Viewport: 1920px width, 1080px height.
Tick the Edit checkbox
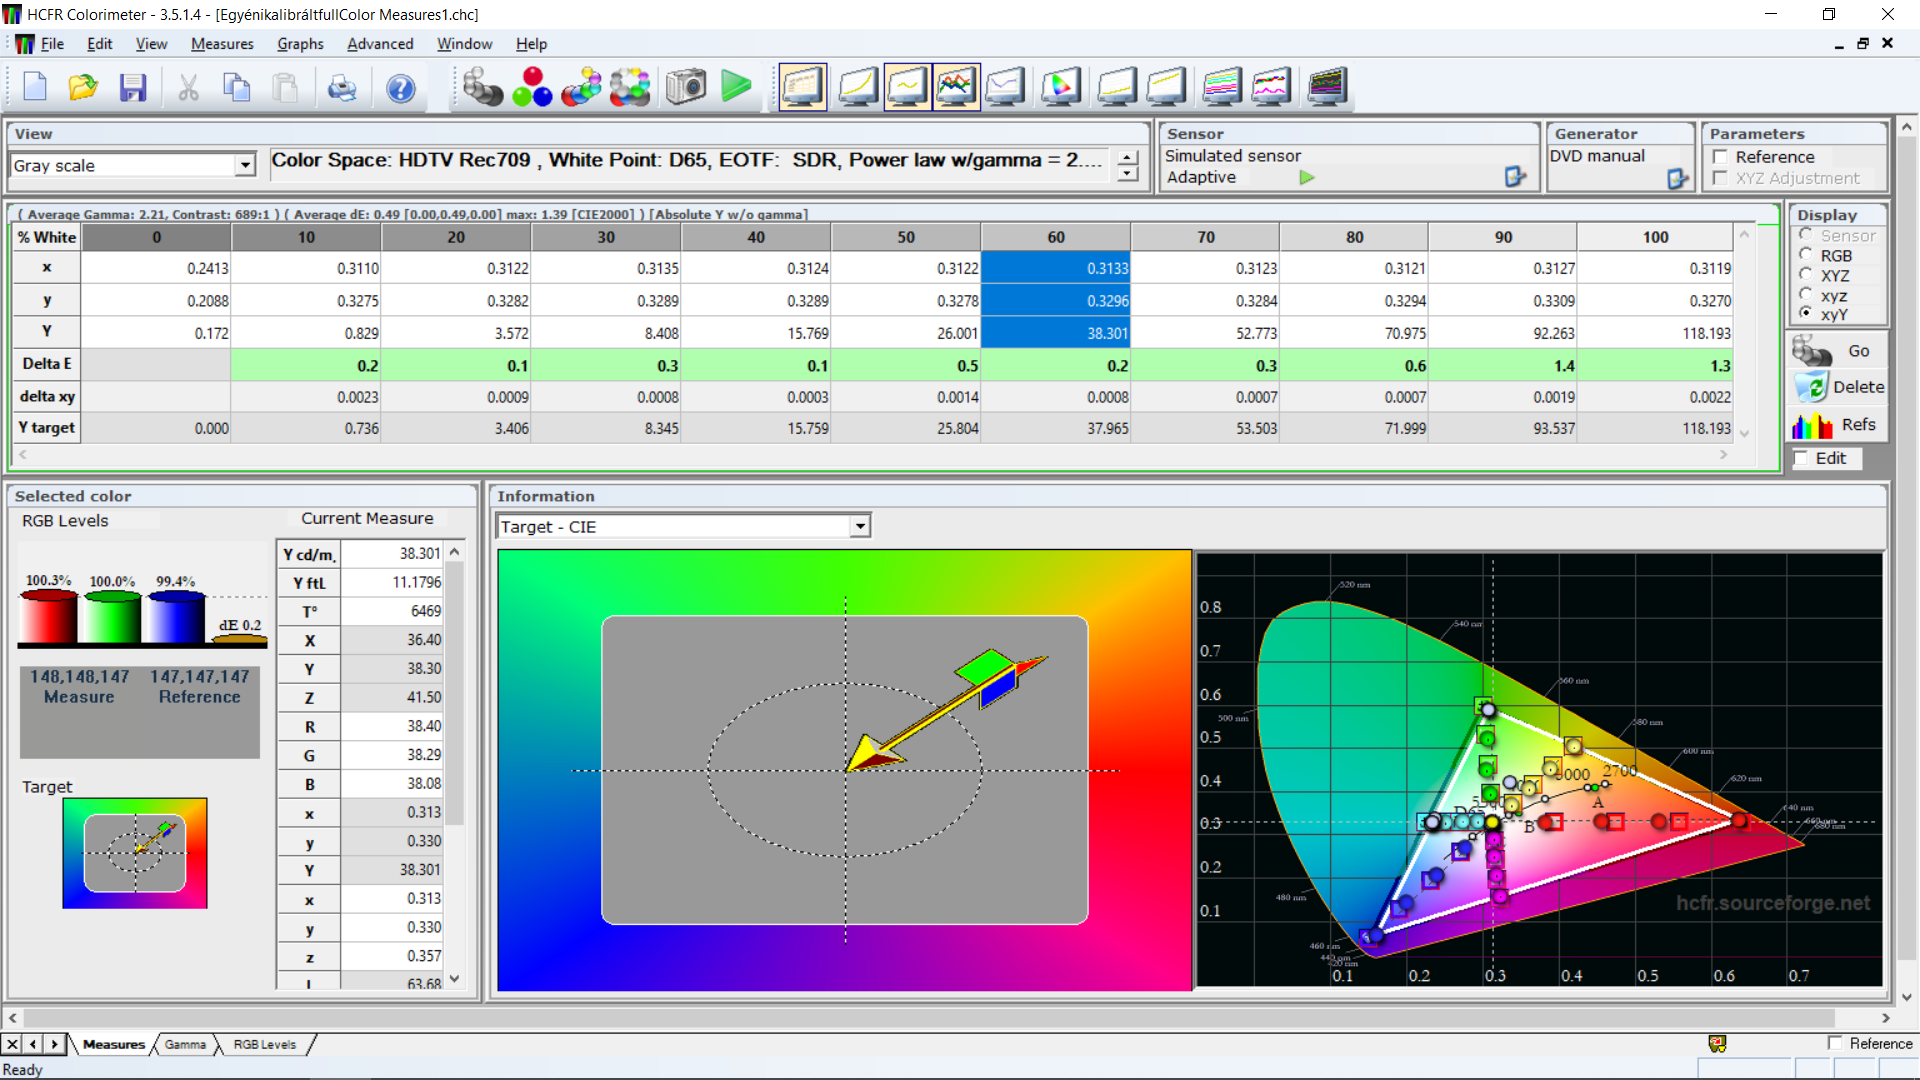1802,458
